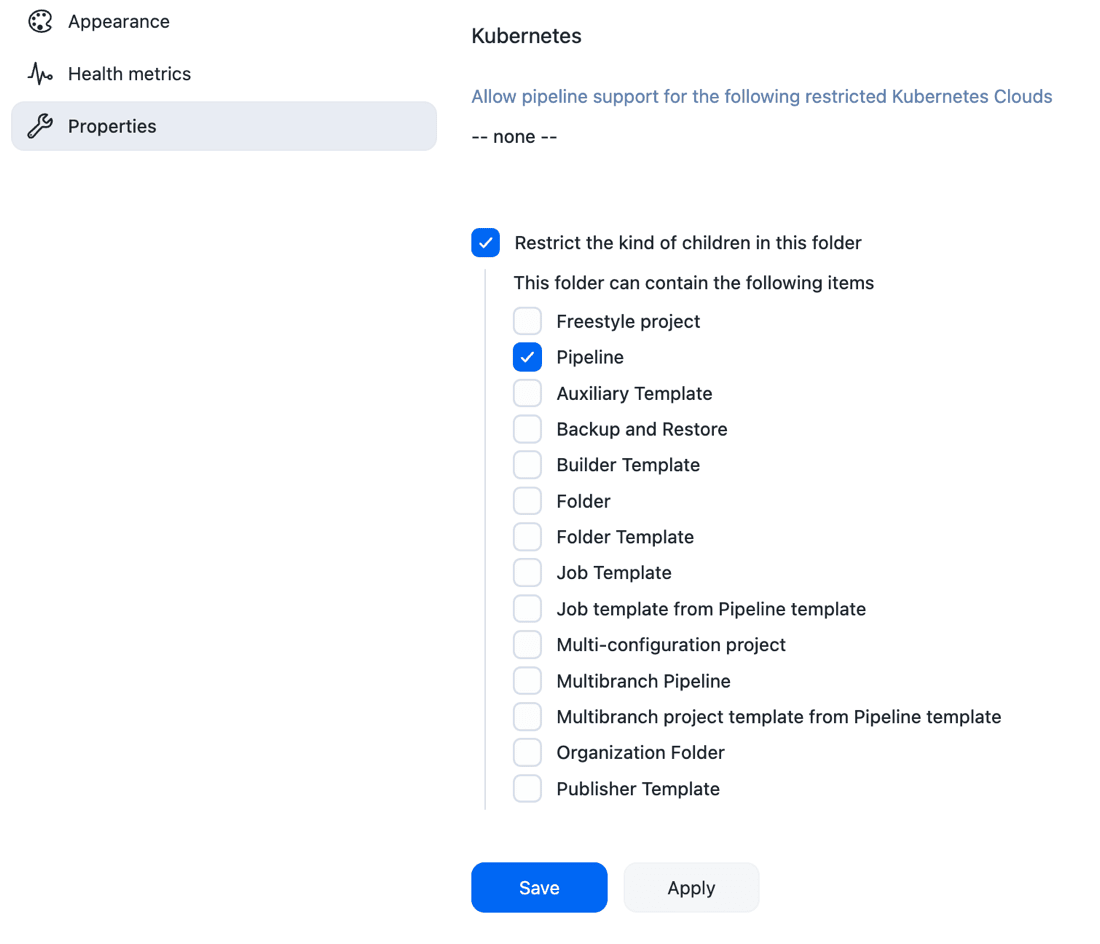
Task: Enable the Freestyle project checkbox
Action: (x=527, y=321)
